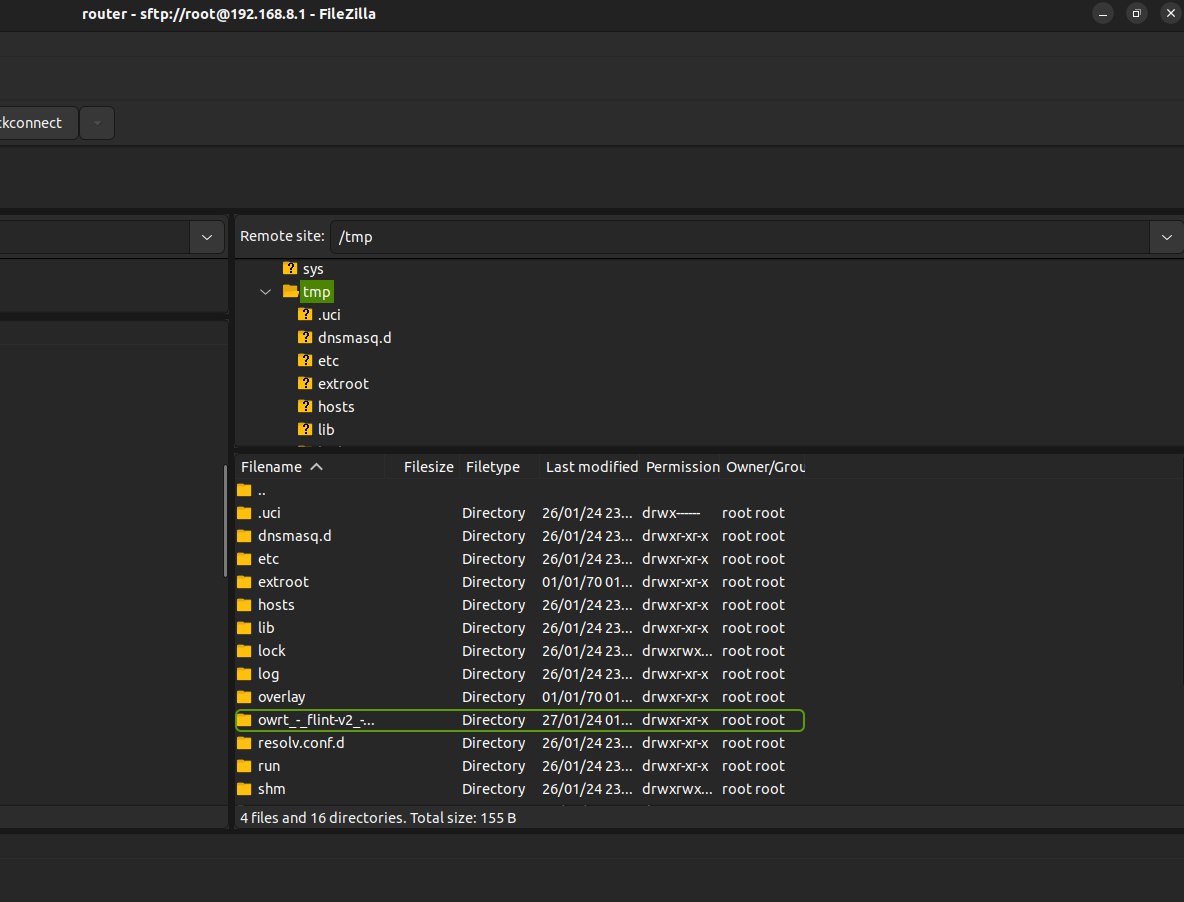The width and height of the screenshot is (1184, 902).
Task: Collapse the tmp folder in remote tree
Action: click(265, 292)
